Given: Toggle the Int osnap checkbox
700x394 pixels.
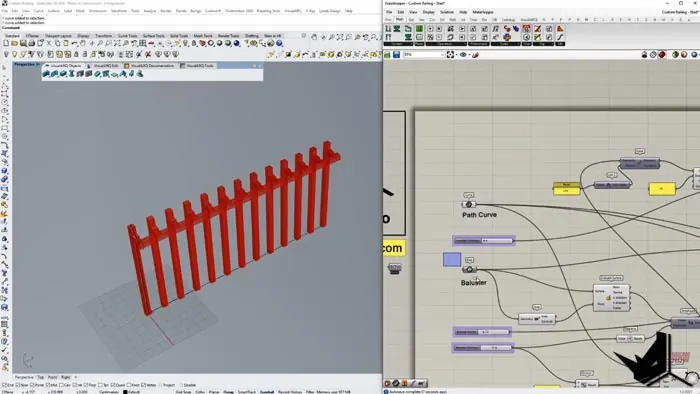Looking at the screenshot, I should tap(75, 385).
